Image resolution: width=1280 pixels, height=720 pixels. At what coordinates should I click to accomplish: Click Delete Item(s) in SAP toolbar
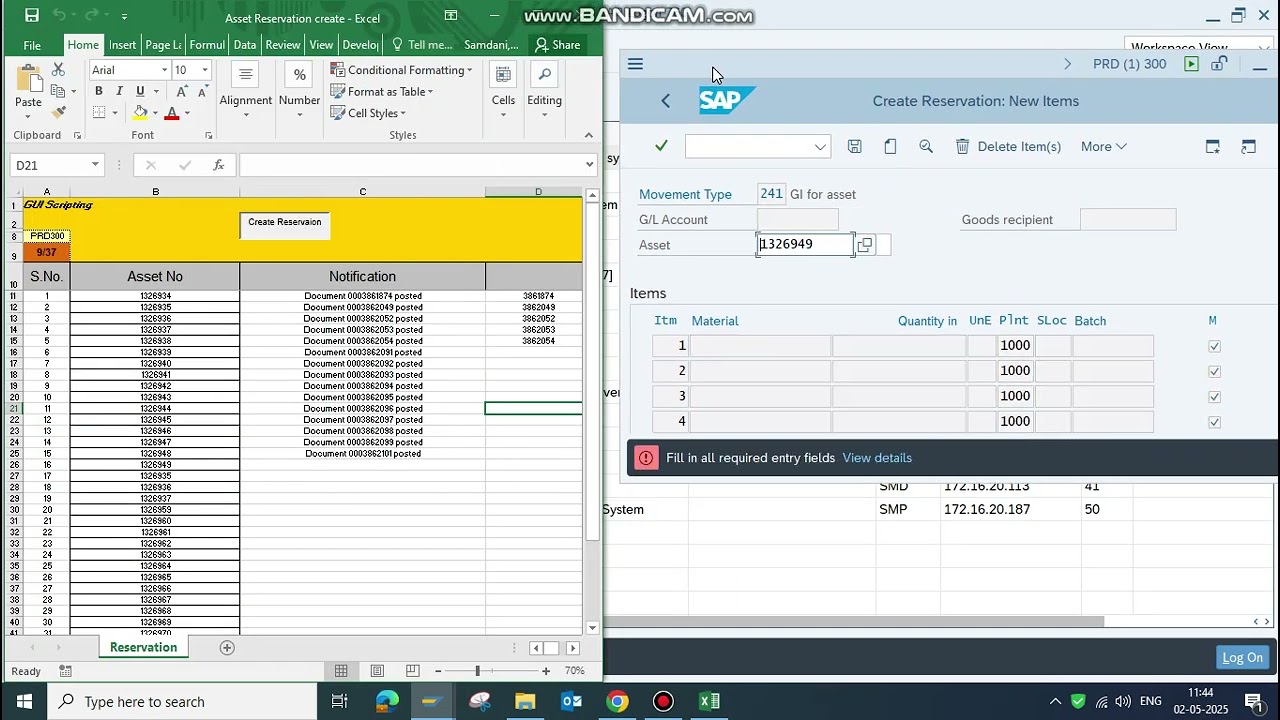[1008, 146]
